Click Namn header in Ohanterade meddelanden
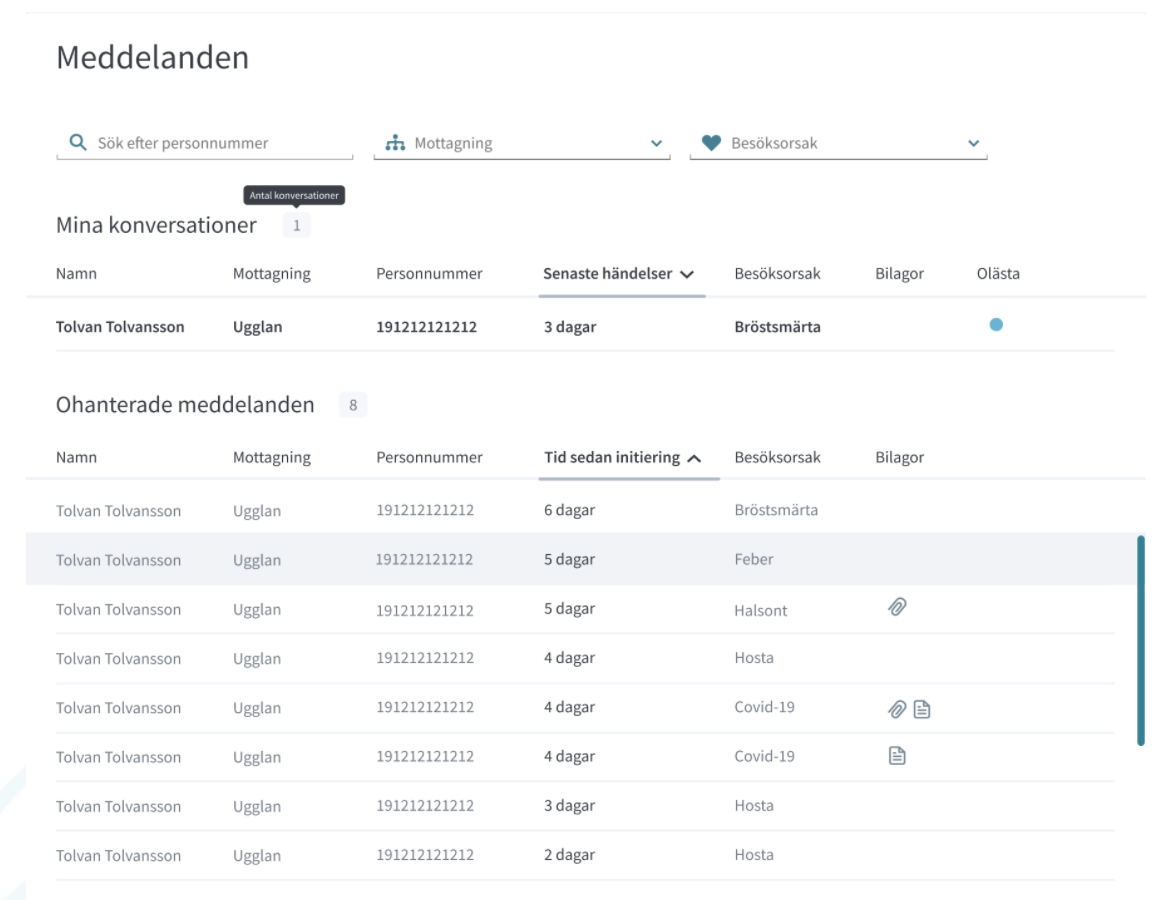This screenshot has width=1168, height=900. tap(76, 457)
